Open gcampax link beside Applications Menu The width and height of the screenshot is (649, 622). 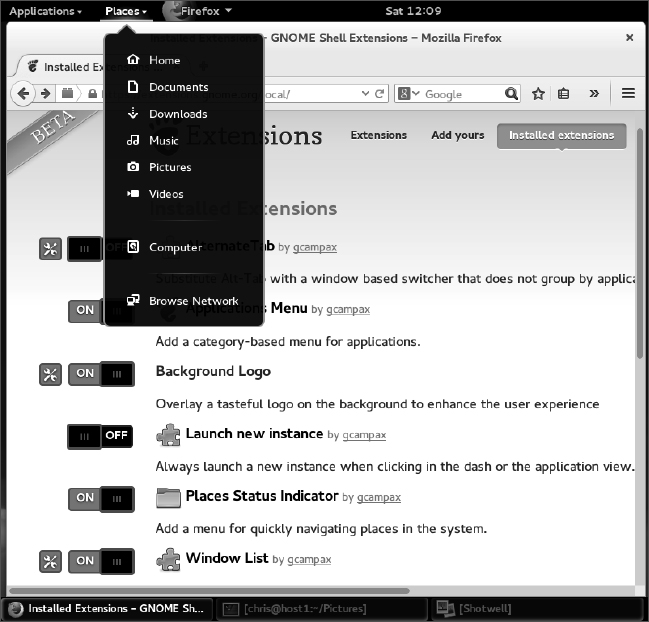click(348, 309)
